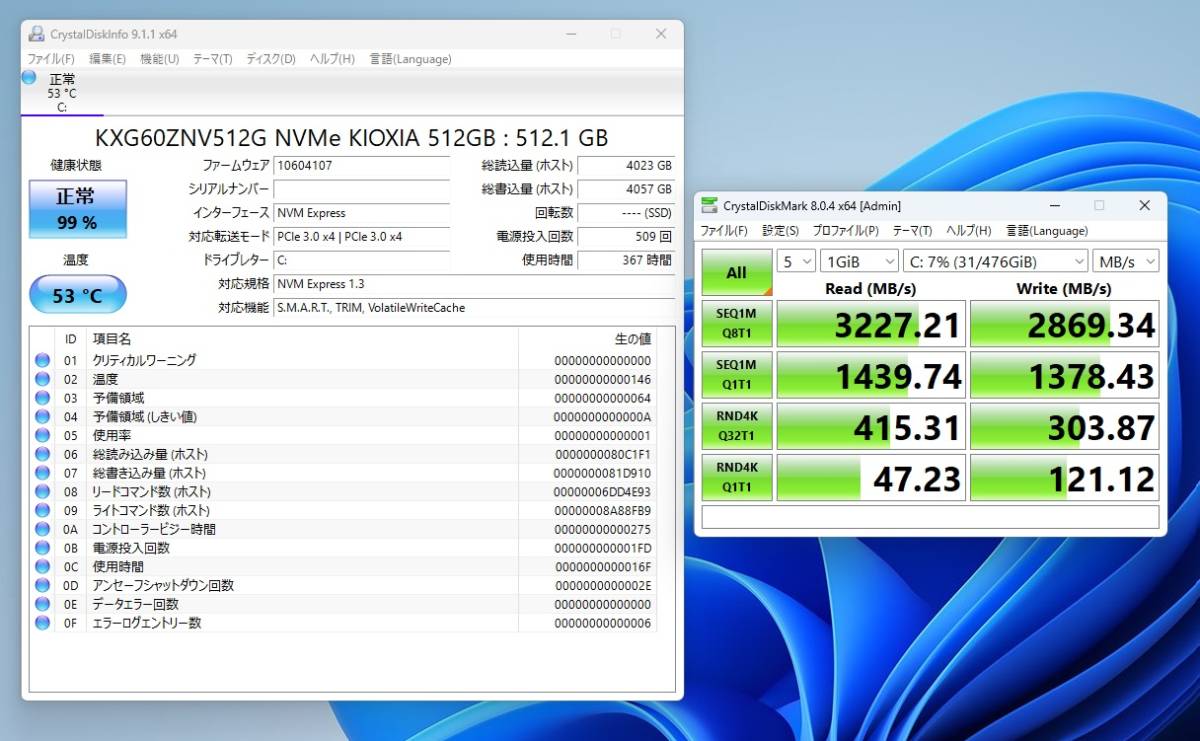Click status orb for ID 07 row
This screenshot has height=741, width=1200.
42,473
